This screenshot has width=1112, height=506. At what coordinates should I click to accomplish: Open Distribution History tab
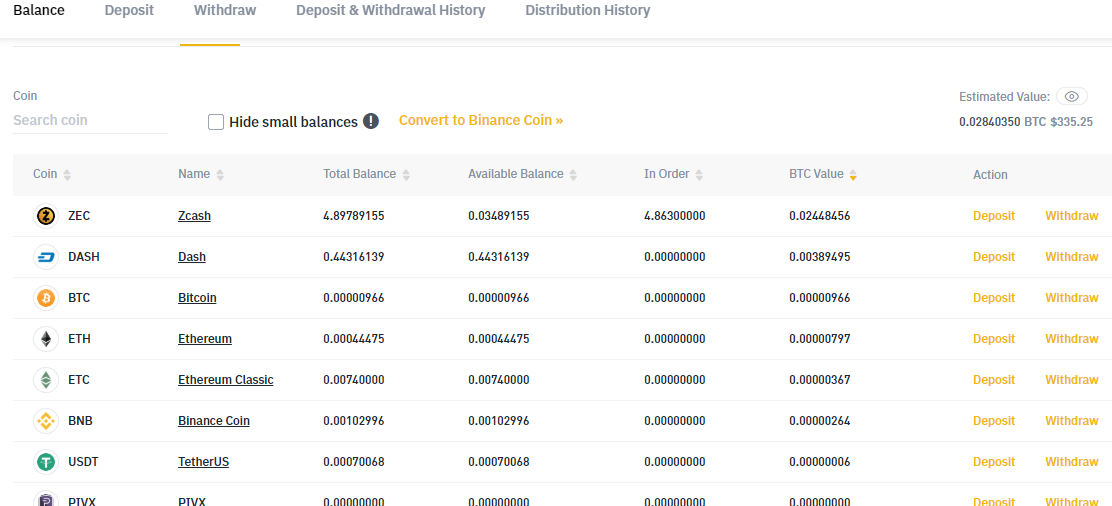click(x=587, y=11)
